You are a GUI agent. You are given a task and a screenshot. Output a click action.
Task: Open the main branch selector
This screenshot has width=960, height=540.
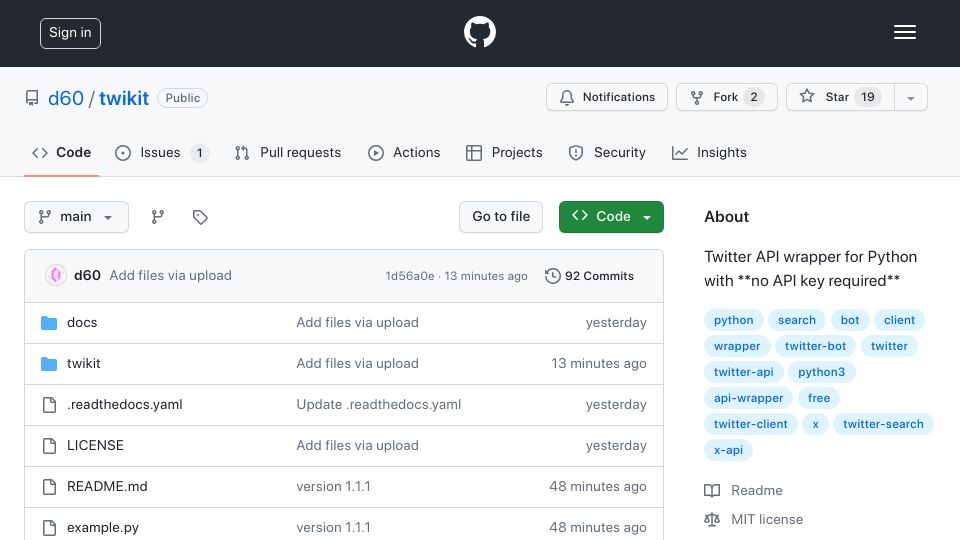tap(77, 217)
